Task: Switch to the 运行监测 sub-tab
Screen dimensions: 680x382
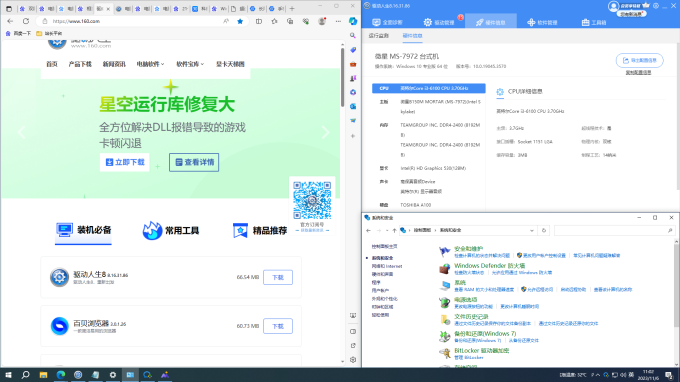Action: 379,36
